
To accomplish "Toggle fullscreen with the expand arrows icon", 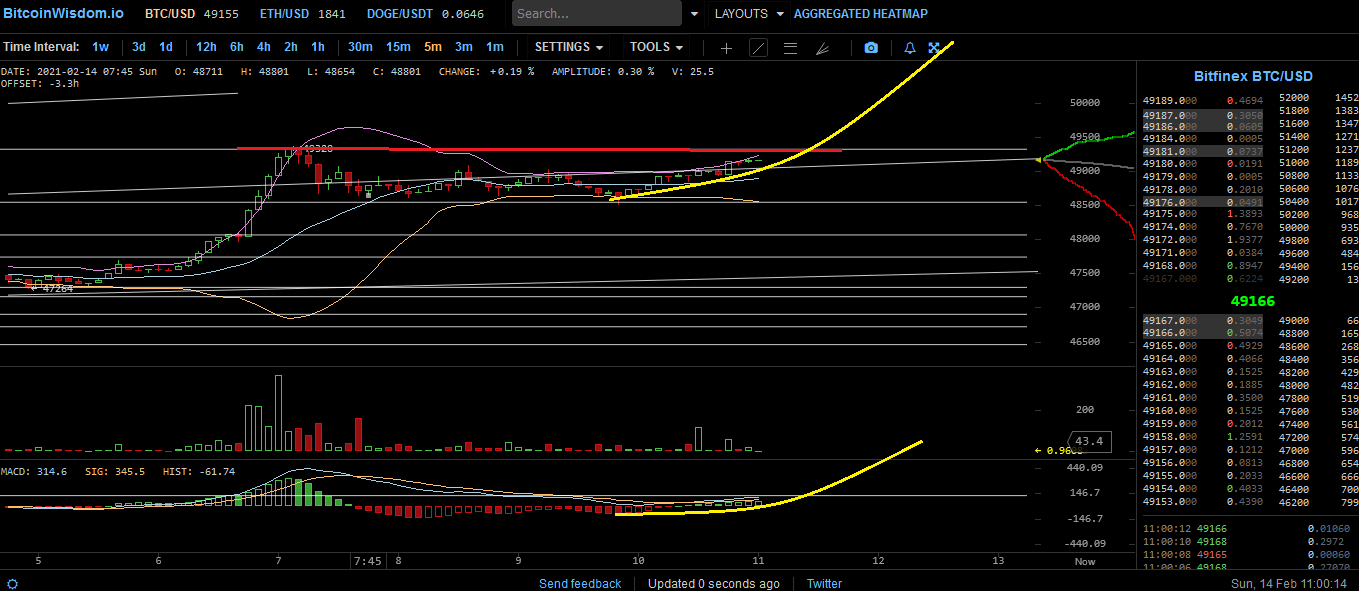I will [x=934, y=48].
